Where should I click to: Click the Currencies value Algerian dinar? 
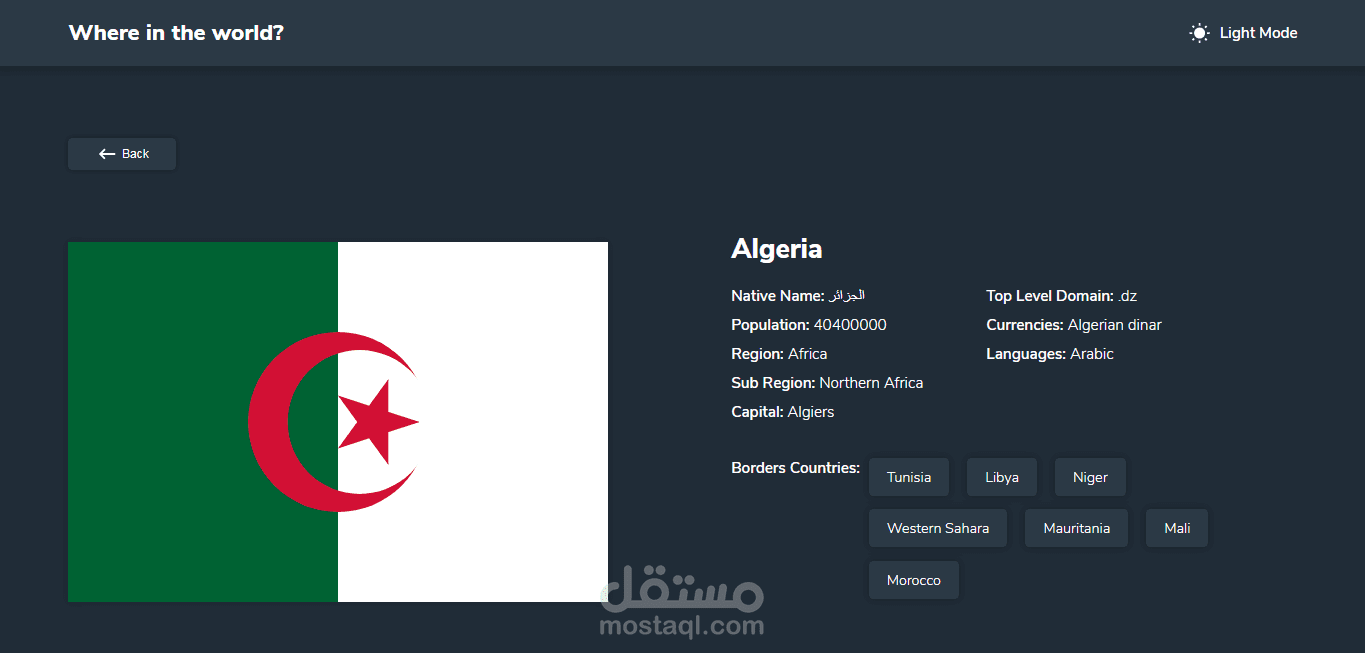pos(1115,325)
